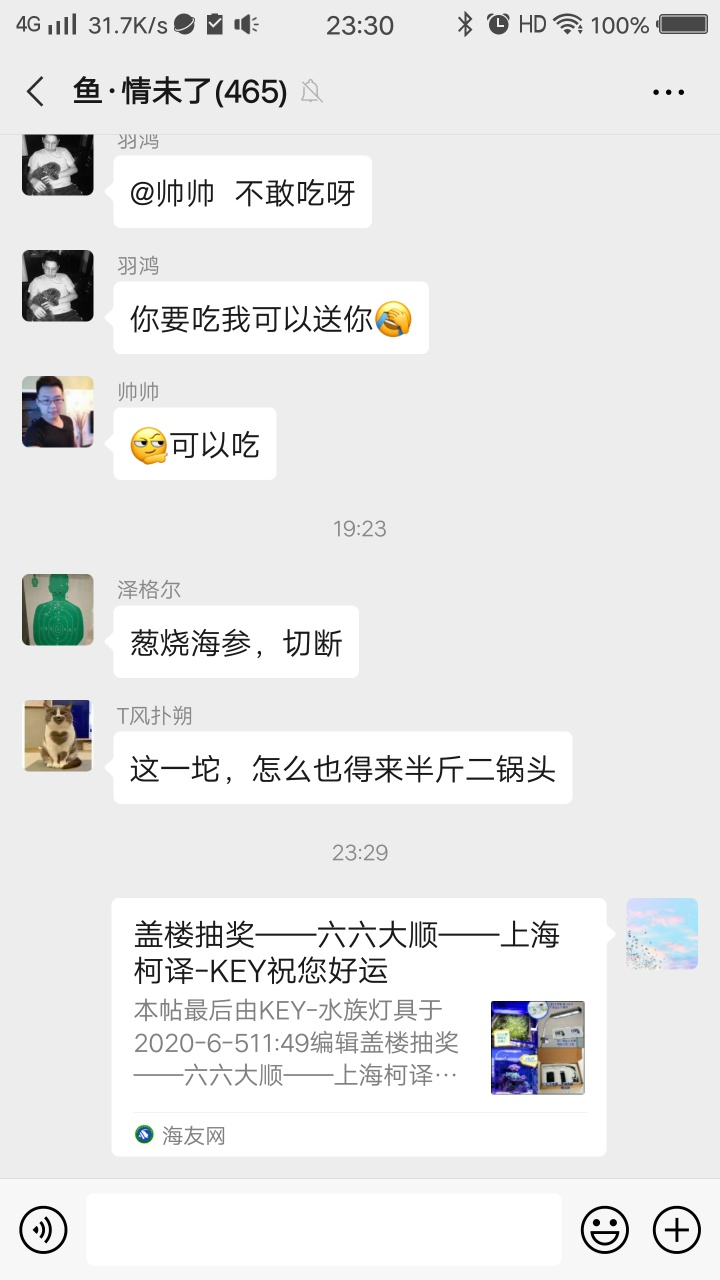Screen dimensions: 720x1280
Task: Open more attachments with plus icon
Action: click(677, 1229)
